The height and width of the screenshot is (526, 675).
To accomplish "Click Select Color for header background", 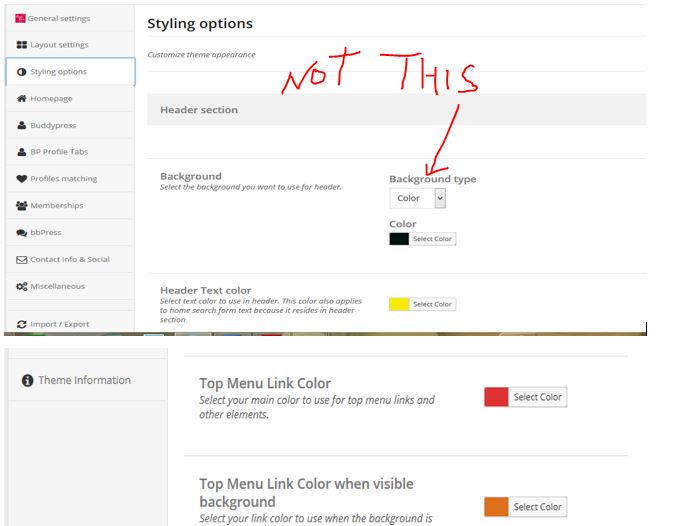I will (x=433, y=239).
